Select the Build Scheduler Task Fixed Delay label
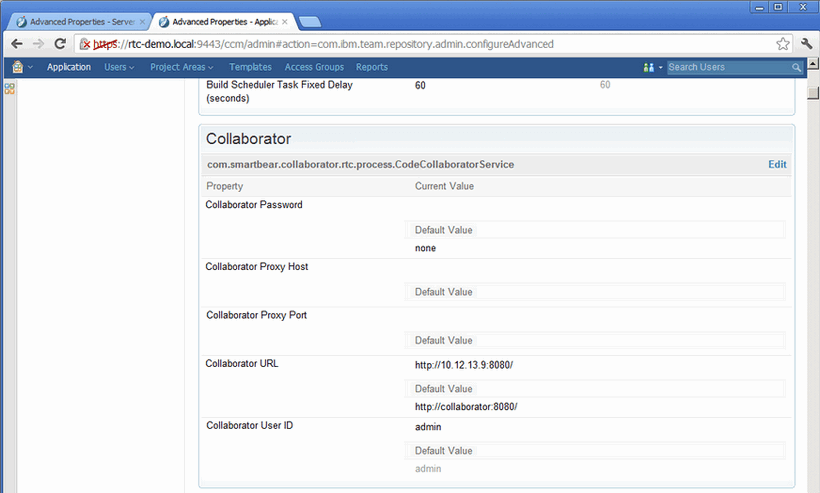 pos(279,91)
